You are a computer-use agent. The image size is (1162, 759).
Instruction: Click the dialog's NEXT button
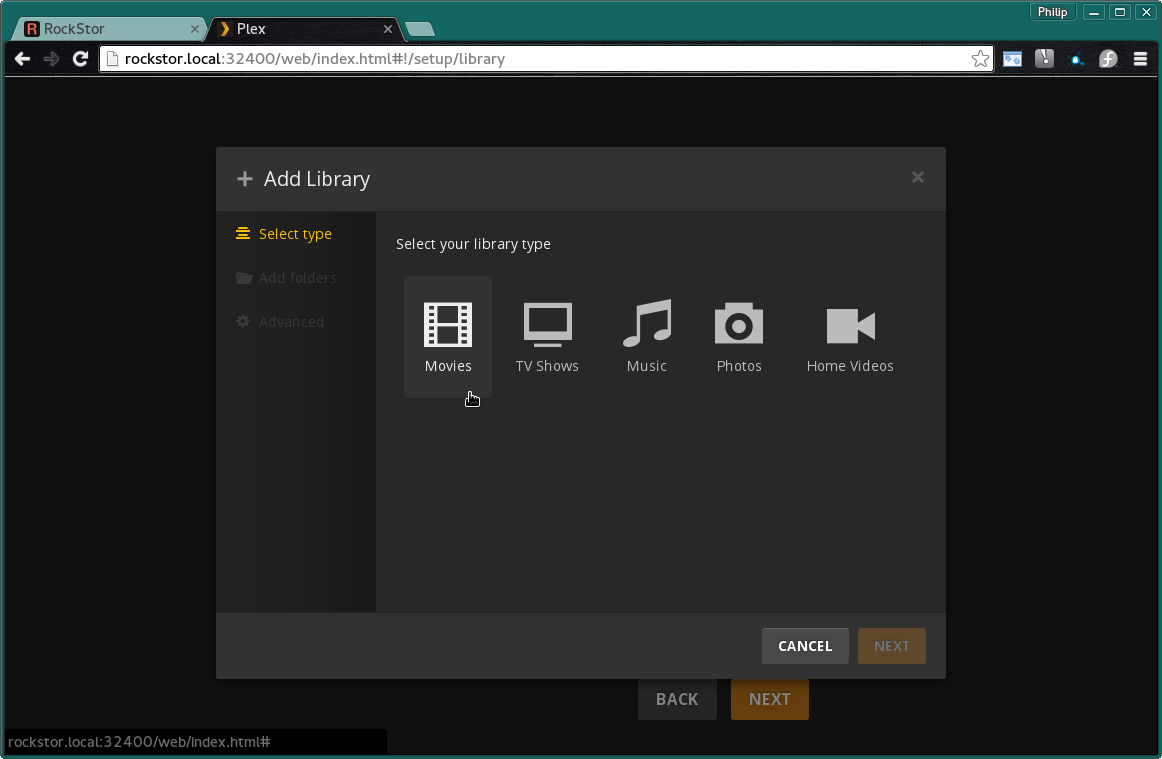pyautogui.click(x=892, y=646)
